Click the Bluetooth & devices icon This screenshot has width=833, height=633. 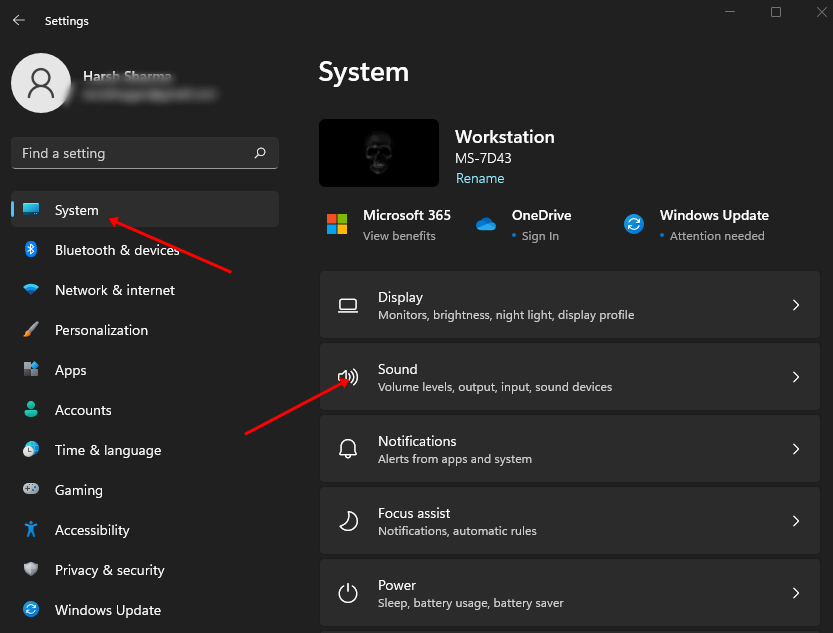click(x=31, y=250)
